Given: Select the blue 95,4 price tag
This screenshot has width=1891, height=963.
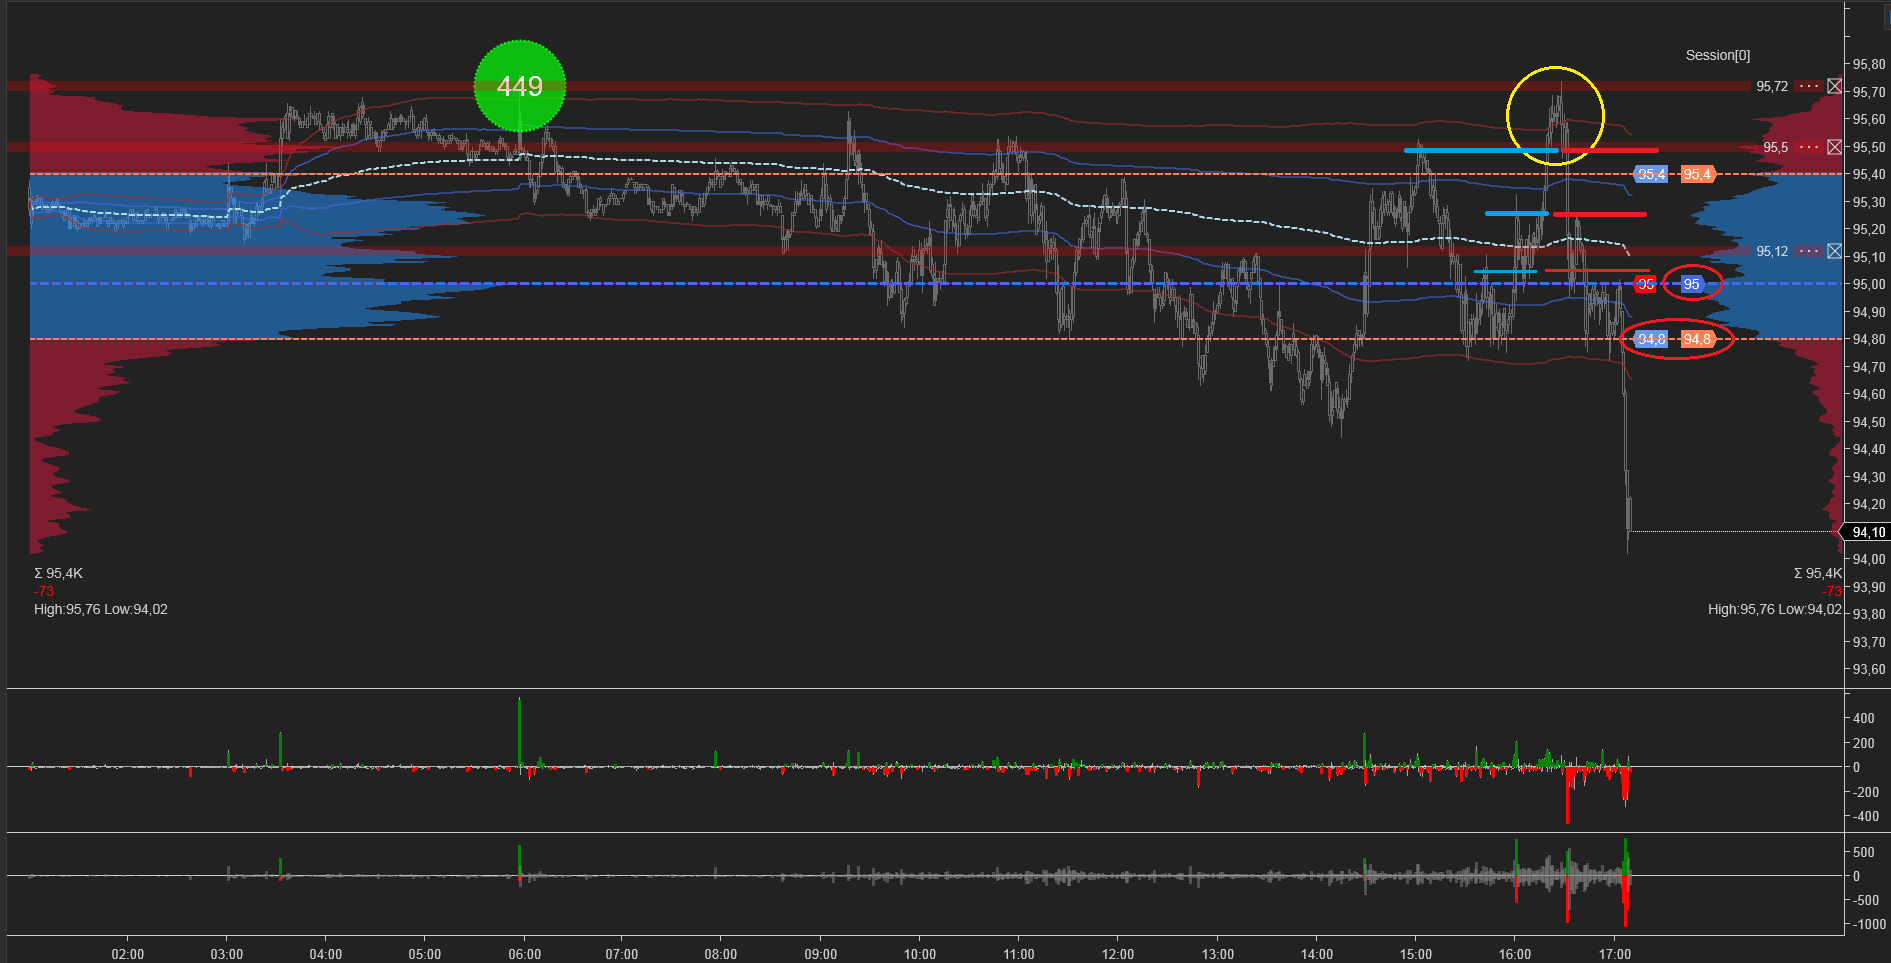Looking at the screenshot, I should (1652, 174).
